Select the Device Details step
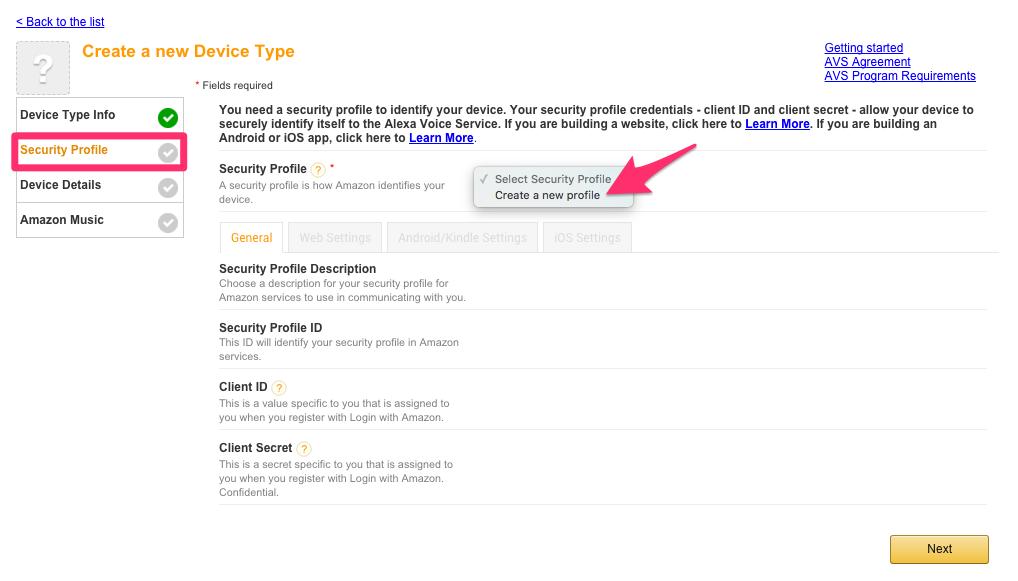The image size is (1018, 581). click(100, 185)
